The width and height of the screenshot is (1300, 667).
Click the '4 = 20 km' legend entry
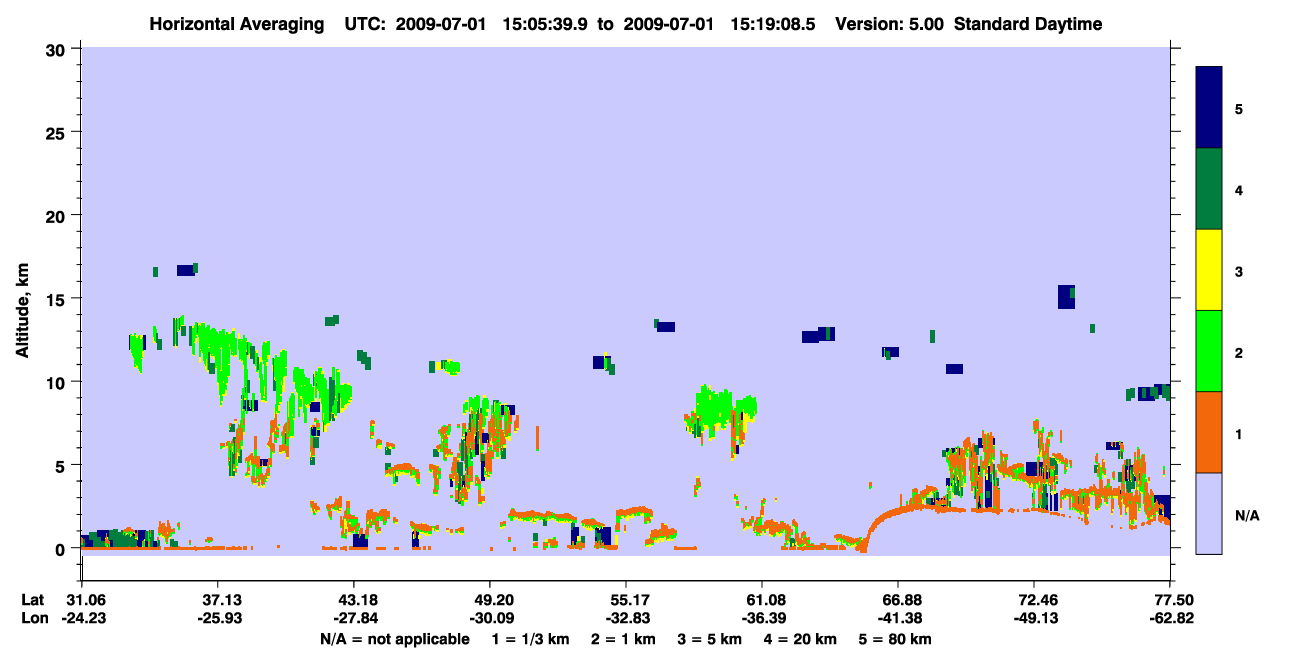[798, 639]
